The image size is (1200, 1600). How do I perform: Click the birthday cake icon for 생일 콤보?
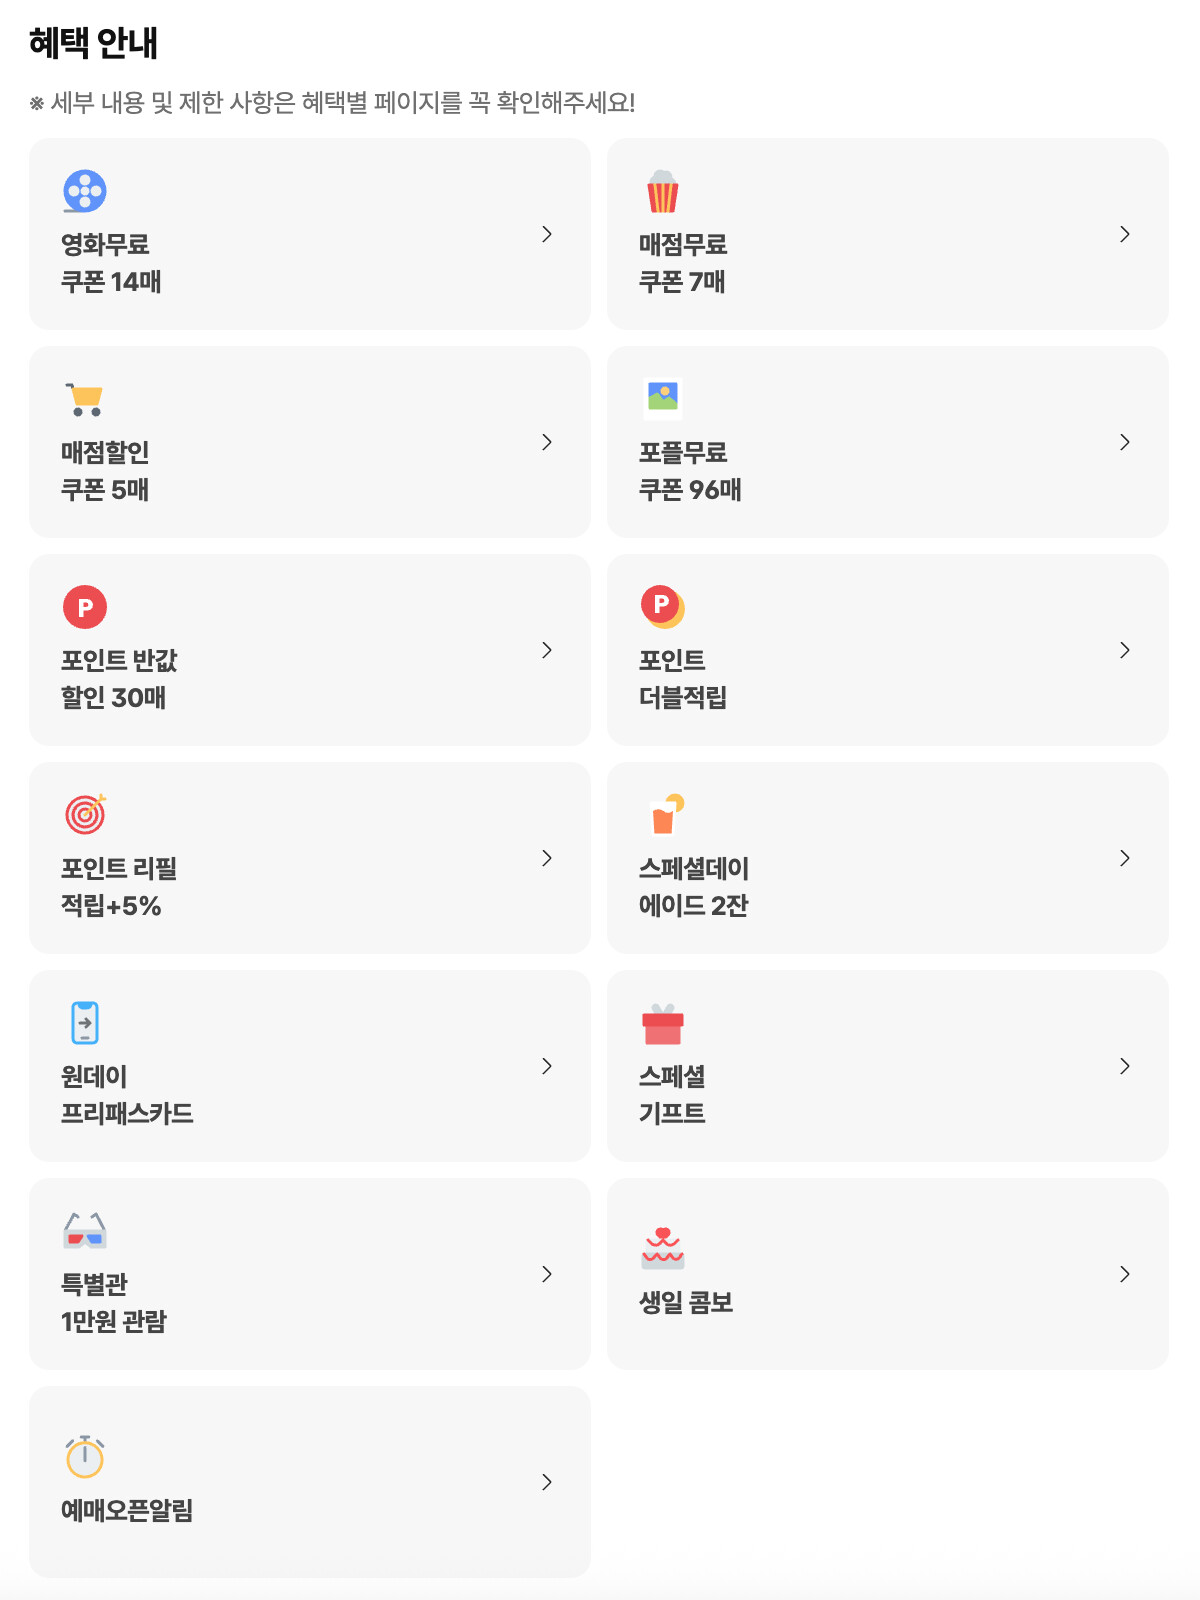[x=663, y=1247]
